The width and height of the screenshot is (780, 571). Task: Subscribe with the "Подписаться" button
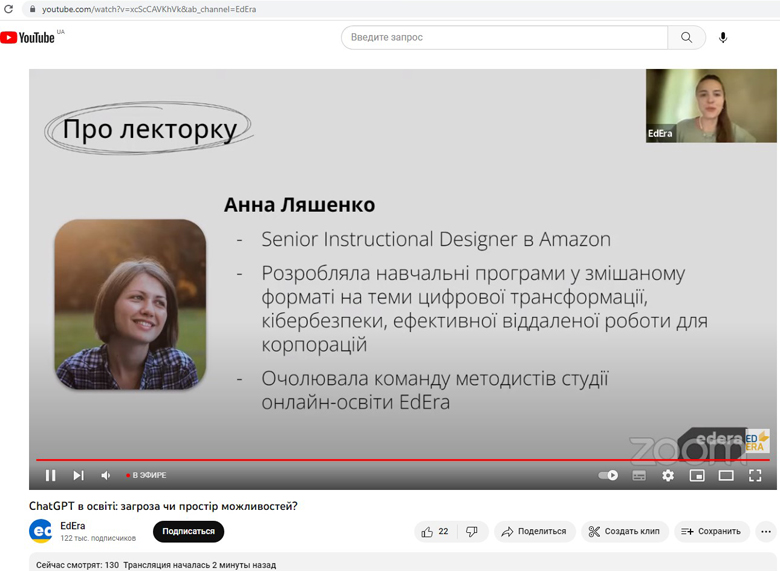click(x=189, y=531)
